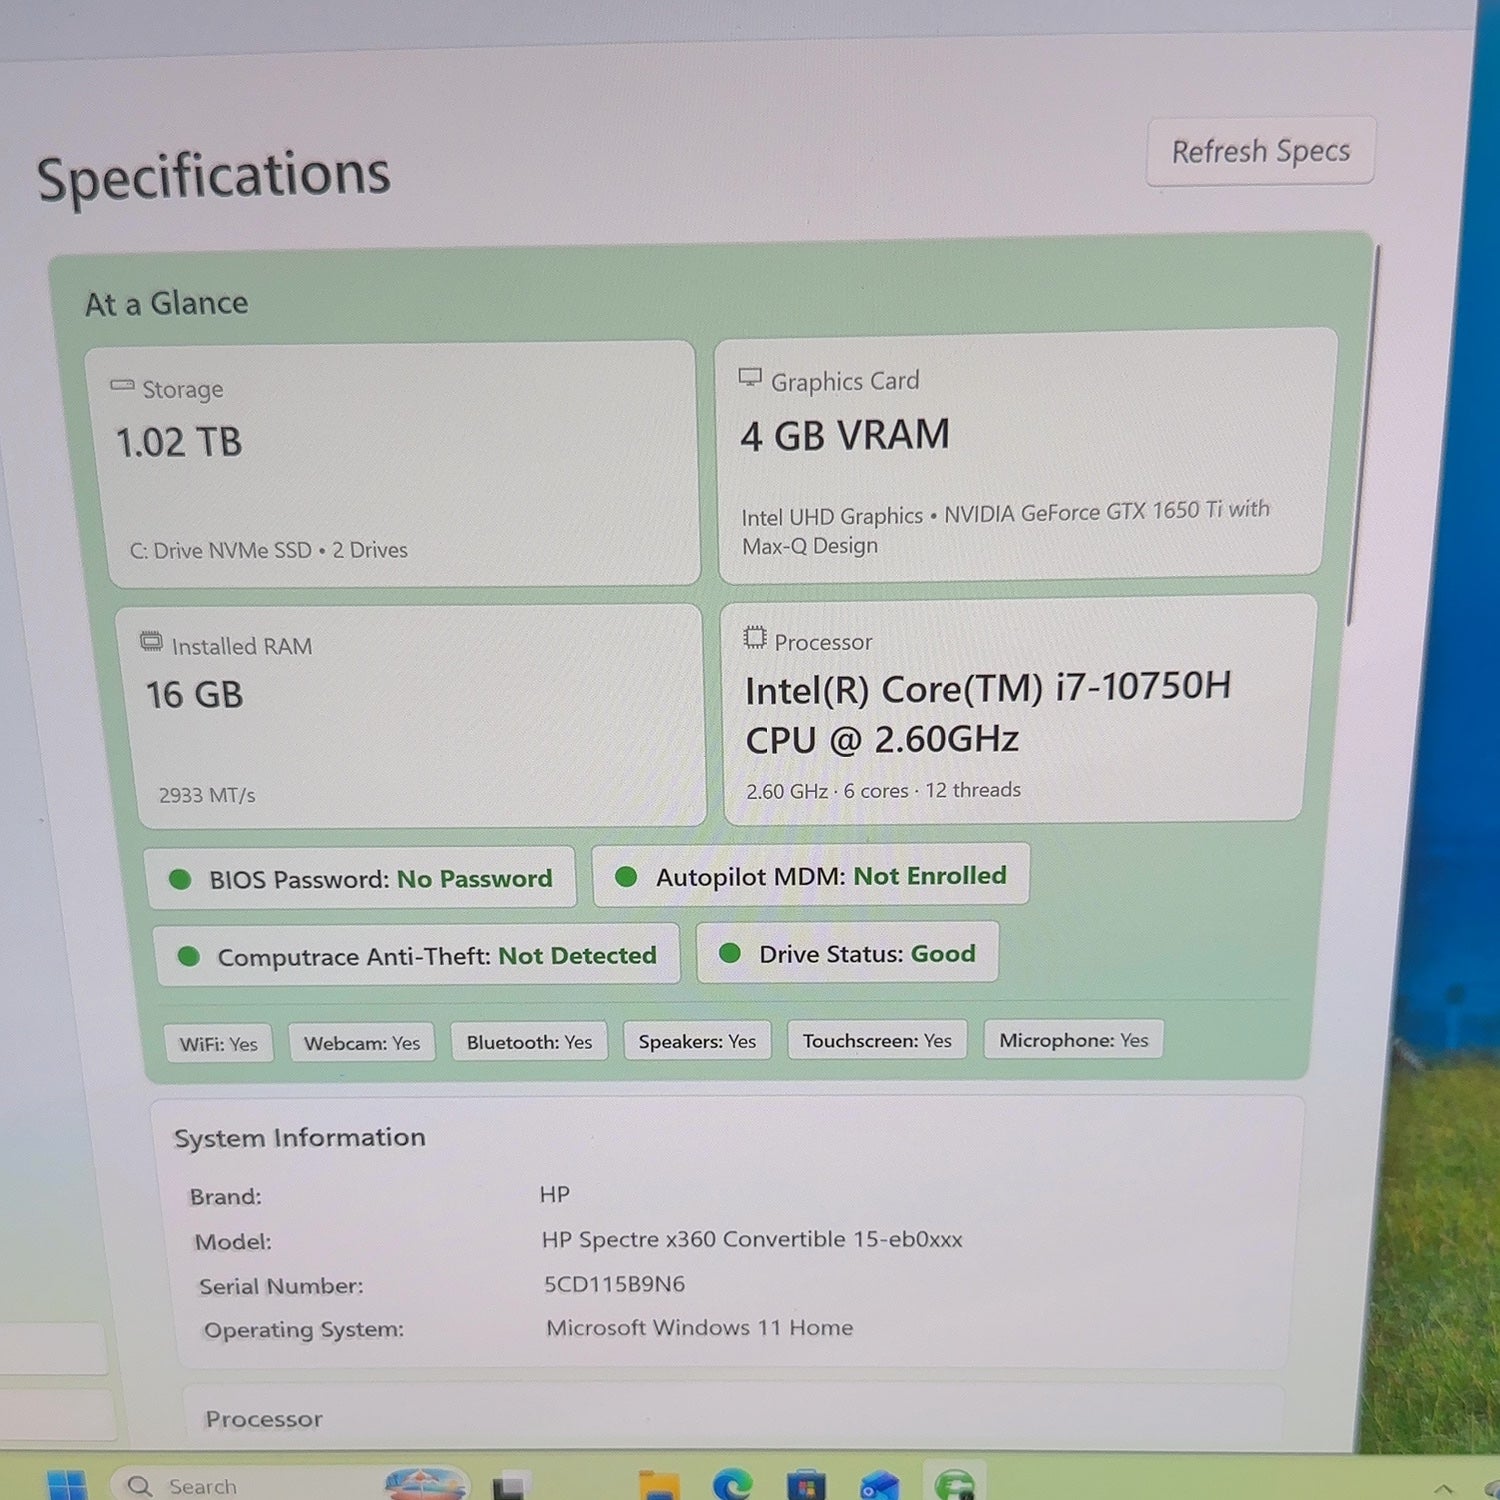Click the Refresh Specs button
Image resolution: width=1500 pixels, height=1500 pixels.
pos(1260,151)
